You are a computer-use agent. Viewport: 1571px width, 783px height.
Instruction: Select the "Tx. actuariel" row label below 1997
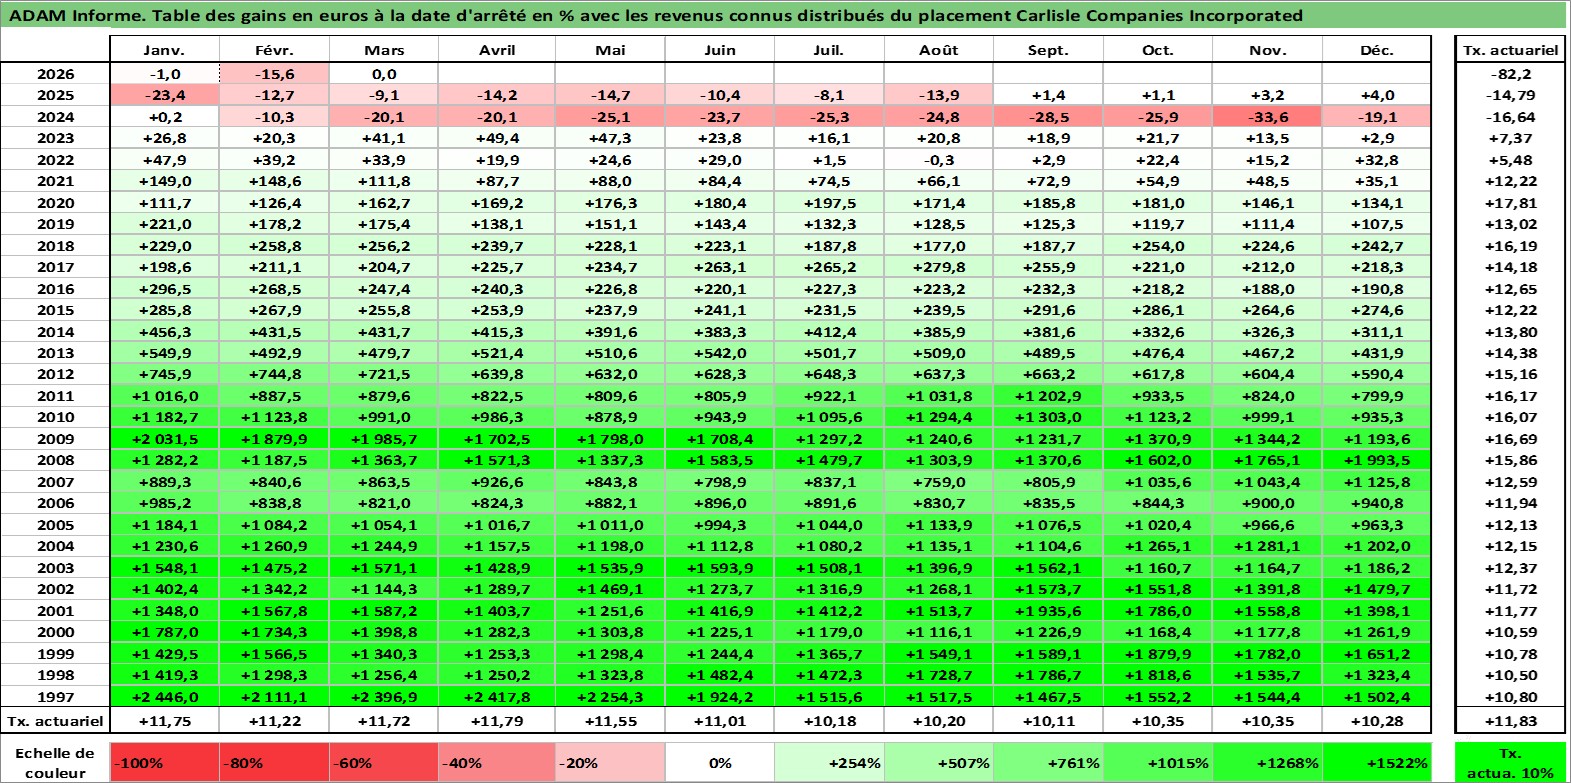tap(55, 721)
